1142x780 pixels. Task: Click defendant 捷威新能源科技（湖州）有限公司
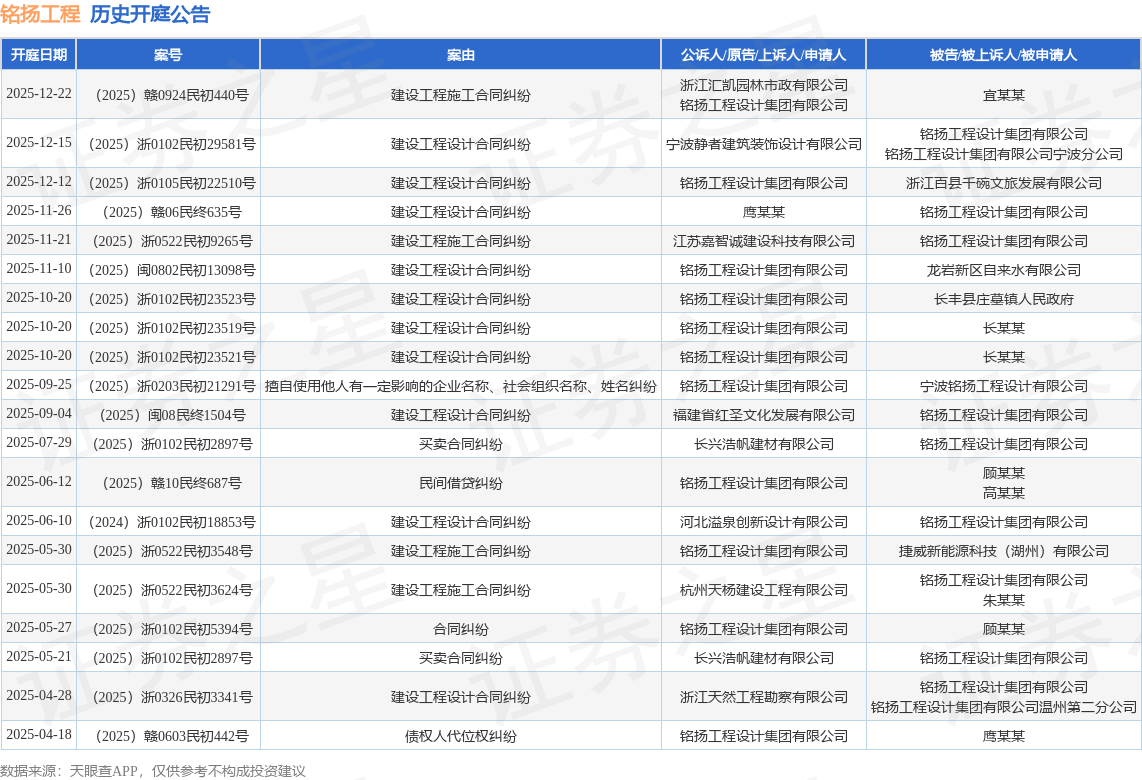[1004, 551]
